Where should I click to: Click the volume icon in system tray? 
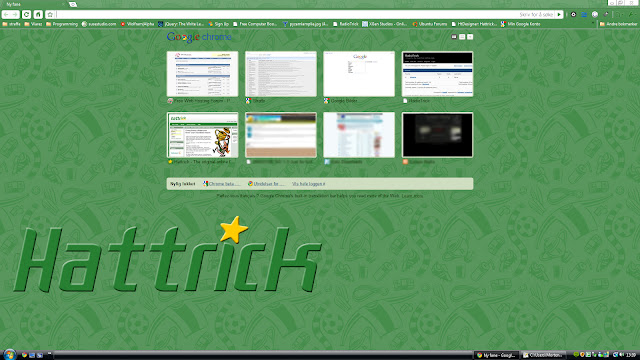click(x=621, y=355)
